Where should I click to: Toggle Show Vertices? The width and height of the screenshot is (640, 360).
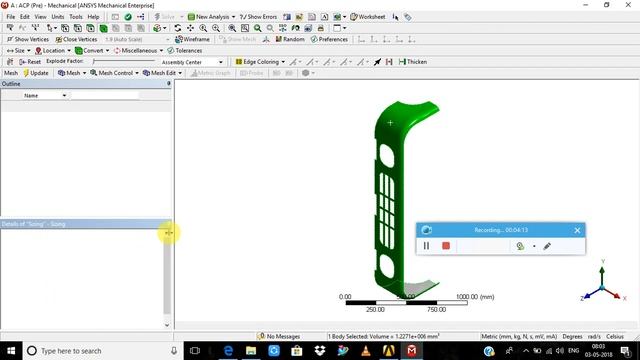coord(28,39)
